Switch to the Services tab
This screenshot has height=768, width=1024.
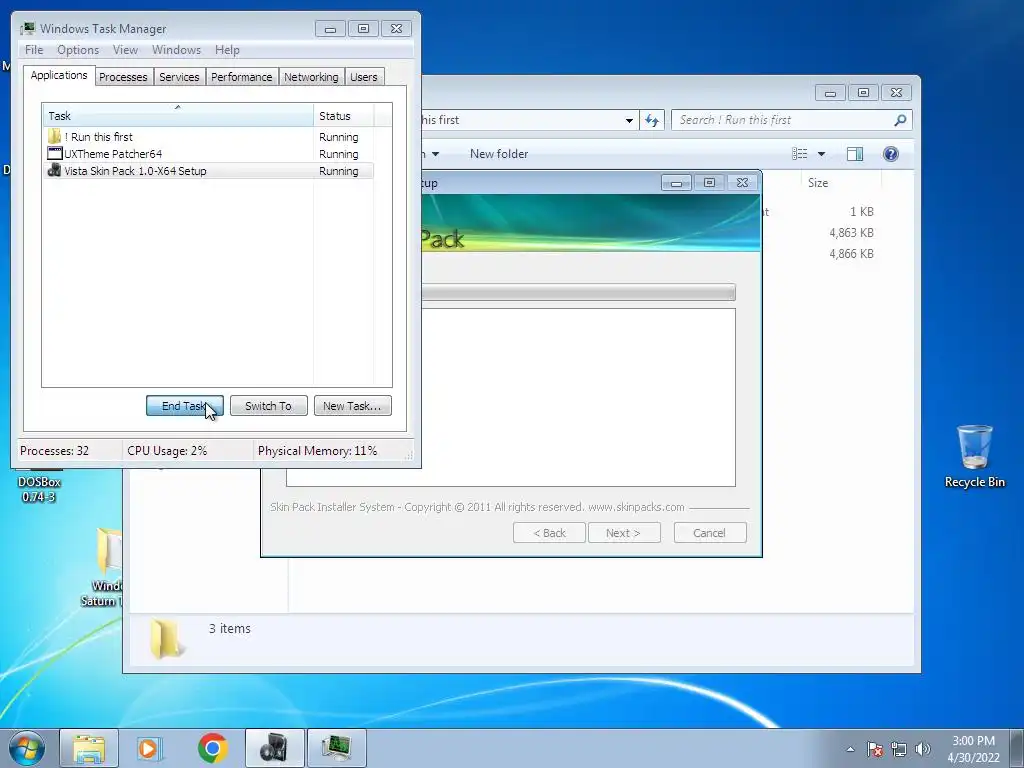(179, 77)
